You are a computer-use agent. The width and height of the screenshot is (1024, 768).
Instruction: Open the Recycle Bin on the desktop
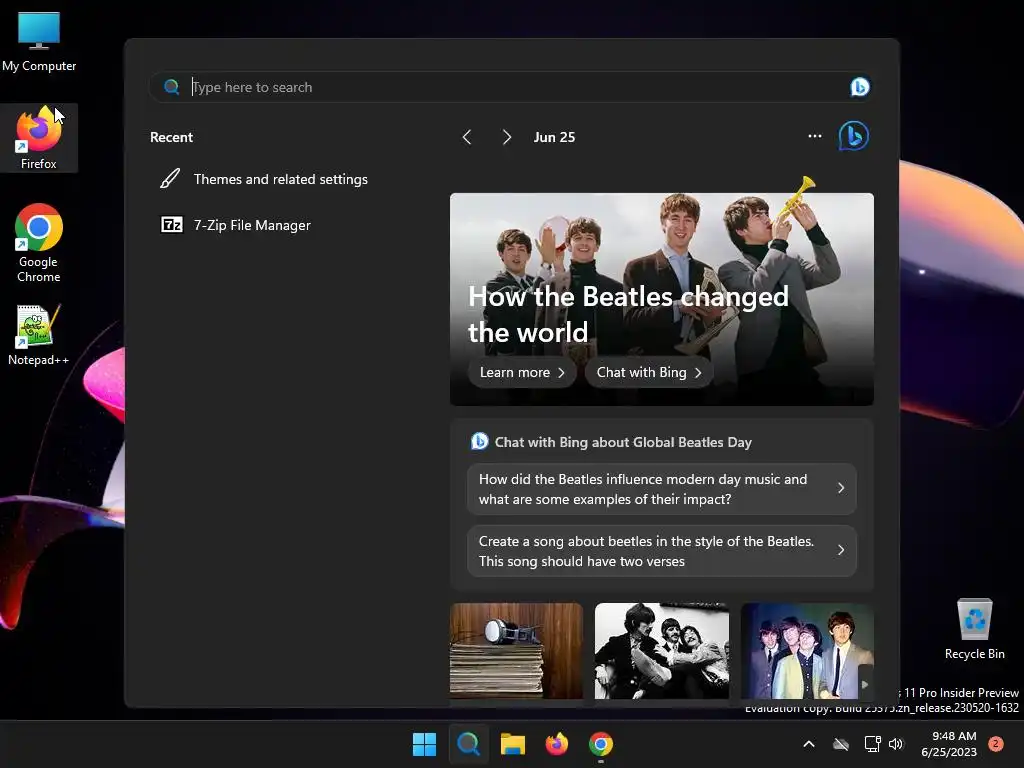pyautogui.click(x=974, y=629)
